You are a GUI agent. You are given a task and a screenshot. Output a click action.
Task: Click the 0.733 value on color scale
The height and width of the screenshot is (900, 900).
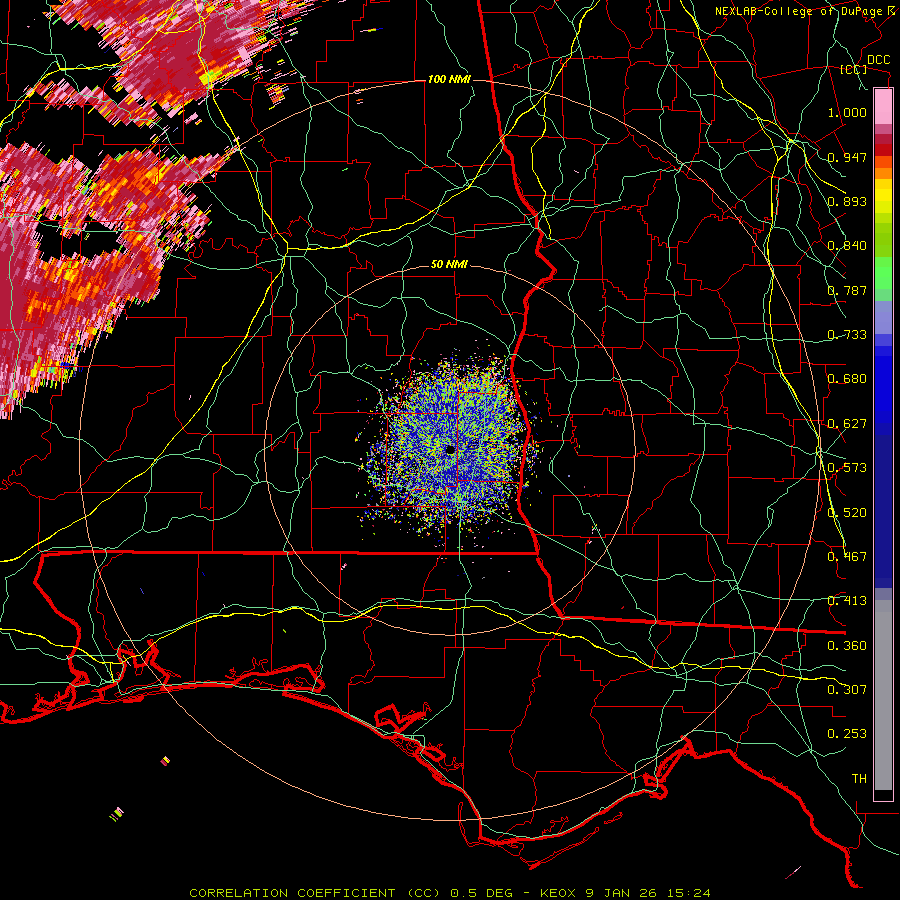coord(847,335)
